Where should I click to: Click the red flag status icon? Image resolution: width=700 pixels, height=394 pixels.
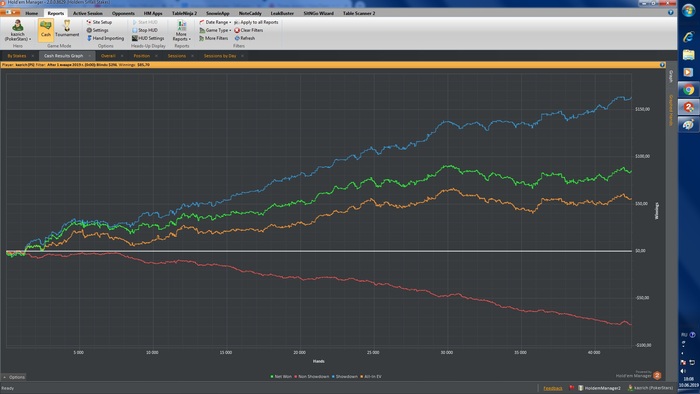(571, 388)
